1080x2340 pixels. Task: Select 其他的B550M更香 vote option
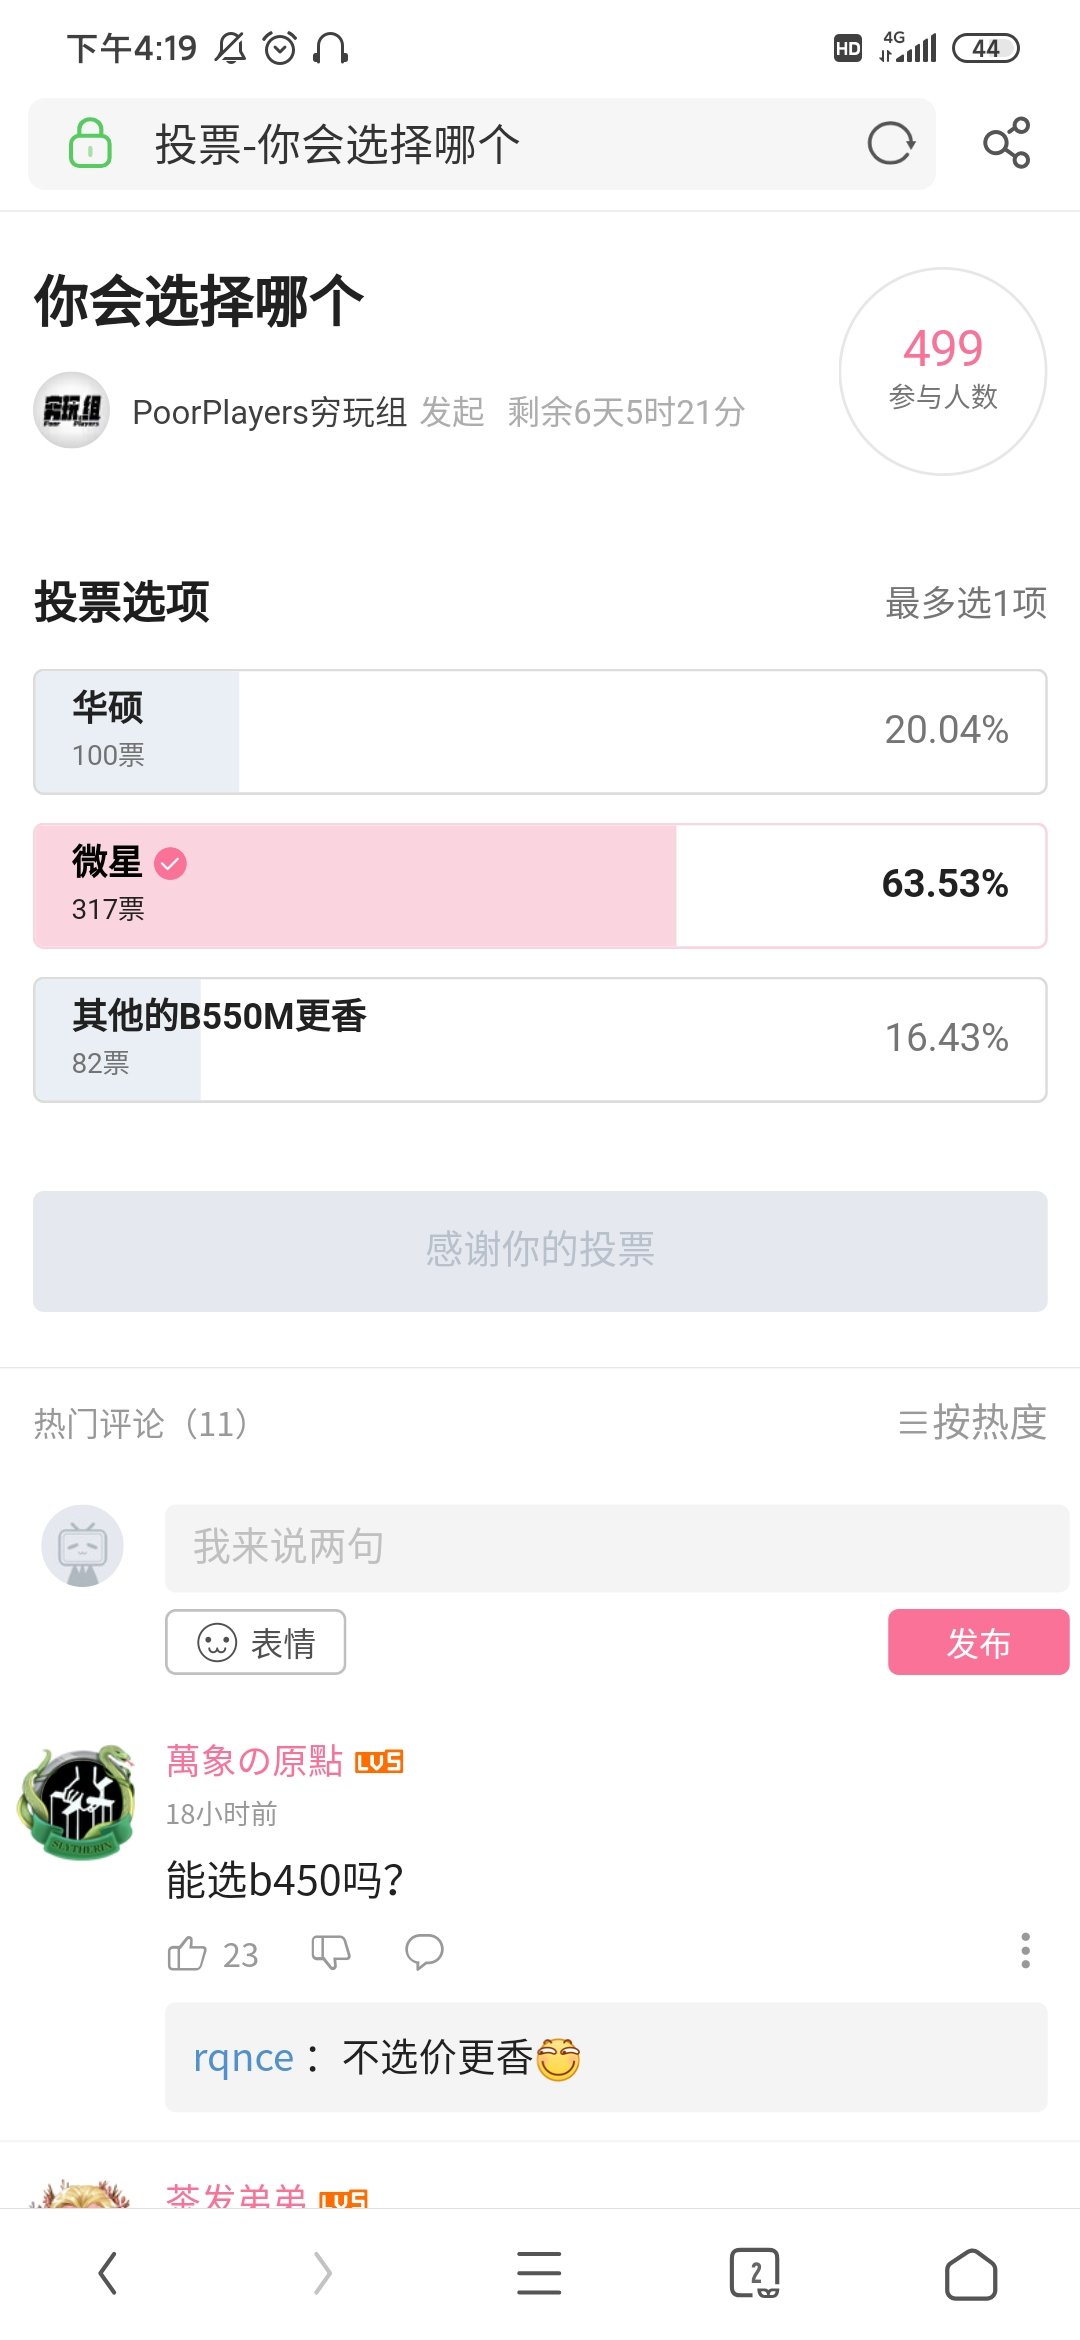(540, 1040)
